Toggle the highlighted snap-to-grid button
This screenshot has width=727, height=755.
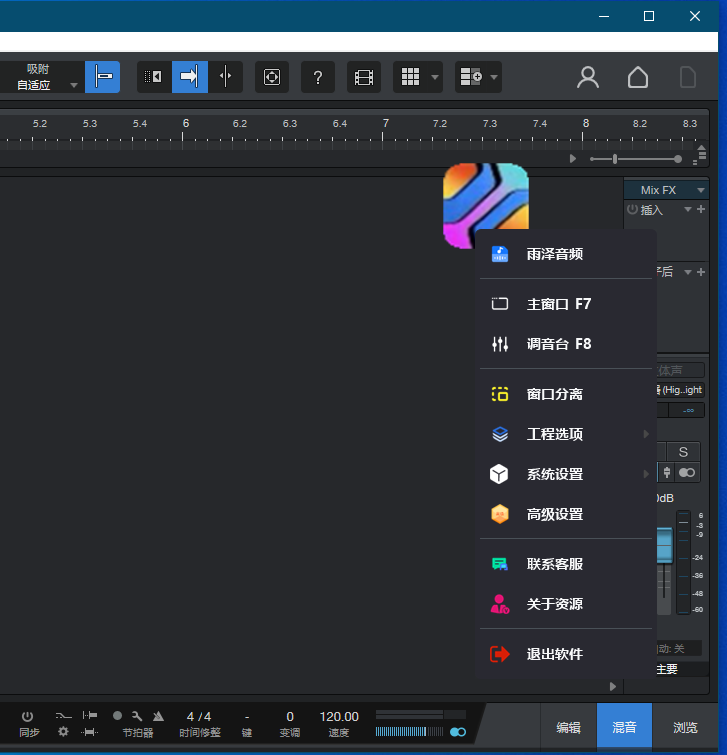[x=102, y=77]
